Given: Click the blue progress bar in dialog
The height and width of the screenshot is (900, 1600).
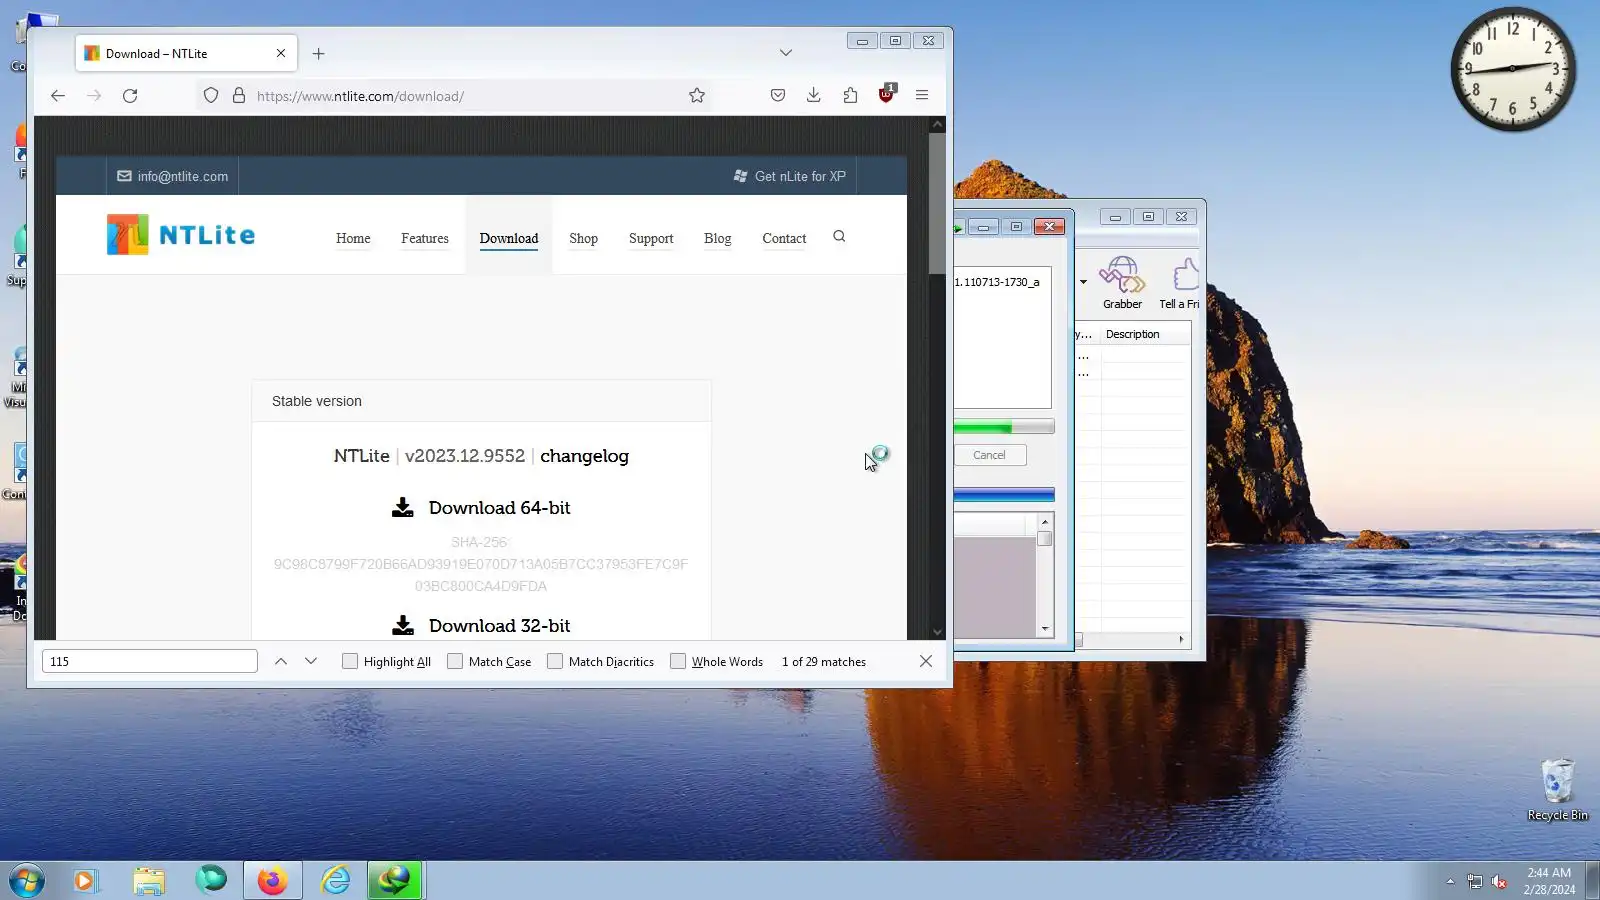Looking at the screenshot, I should (1003, 495).
